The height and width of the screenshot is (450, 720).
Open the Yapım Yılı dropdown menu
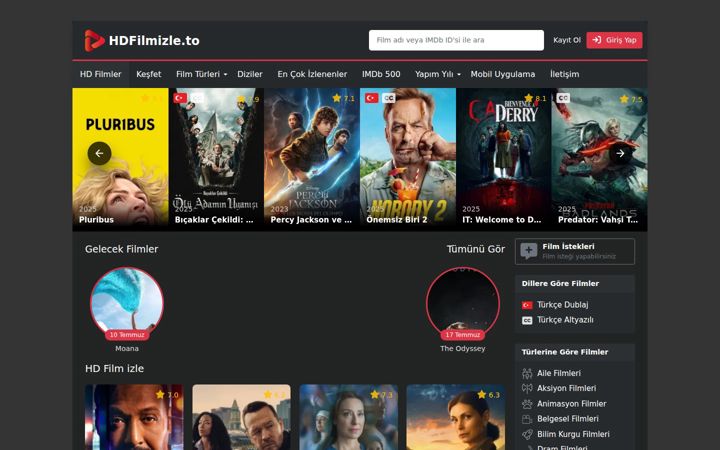[437, 74]
